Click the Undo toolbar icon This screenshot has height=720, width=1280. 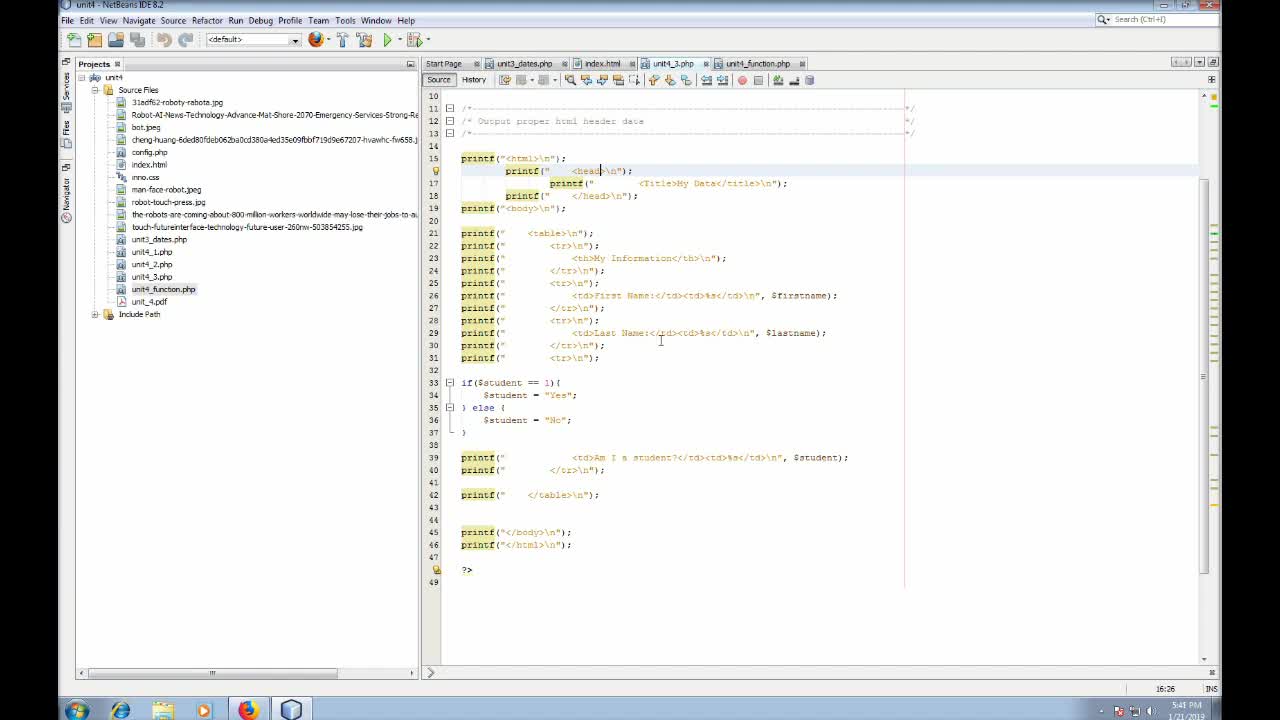[164, 40]
